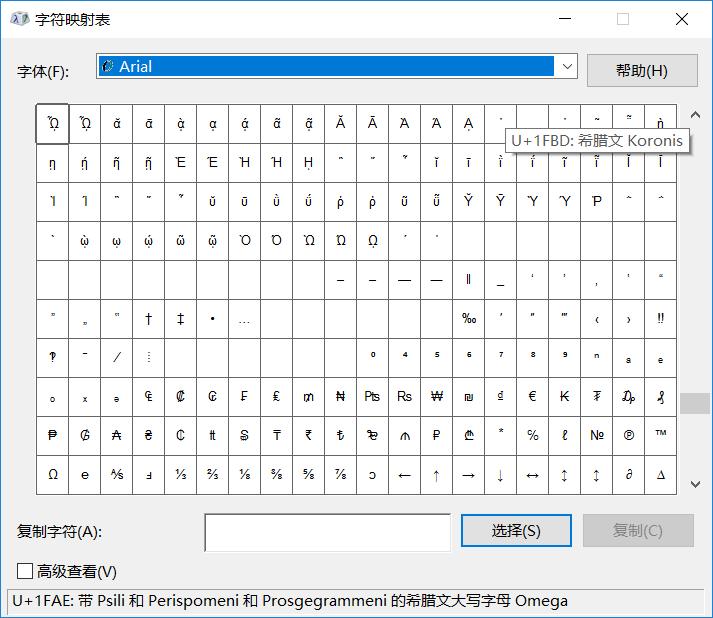This screenshot has width=713, height=618.
Task: Pick the Kip ₭ currency sign
Action: coord(564,397)
